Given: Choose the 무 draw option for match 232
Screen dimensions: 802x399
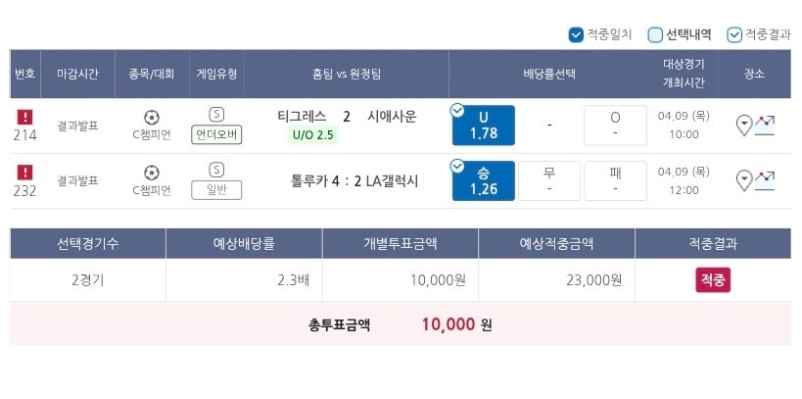Looking at the screenshot, I should click(549, 181).
